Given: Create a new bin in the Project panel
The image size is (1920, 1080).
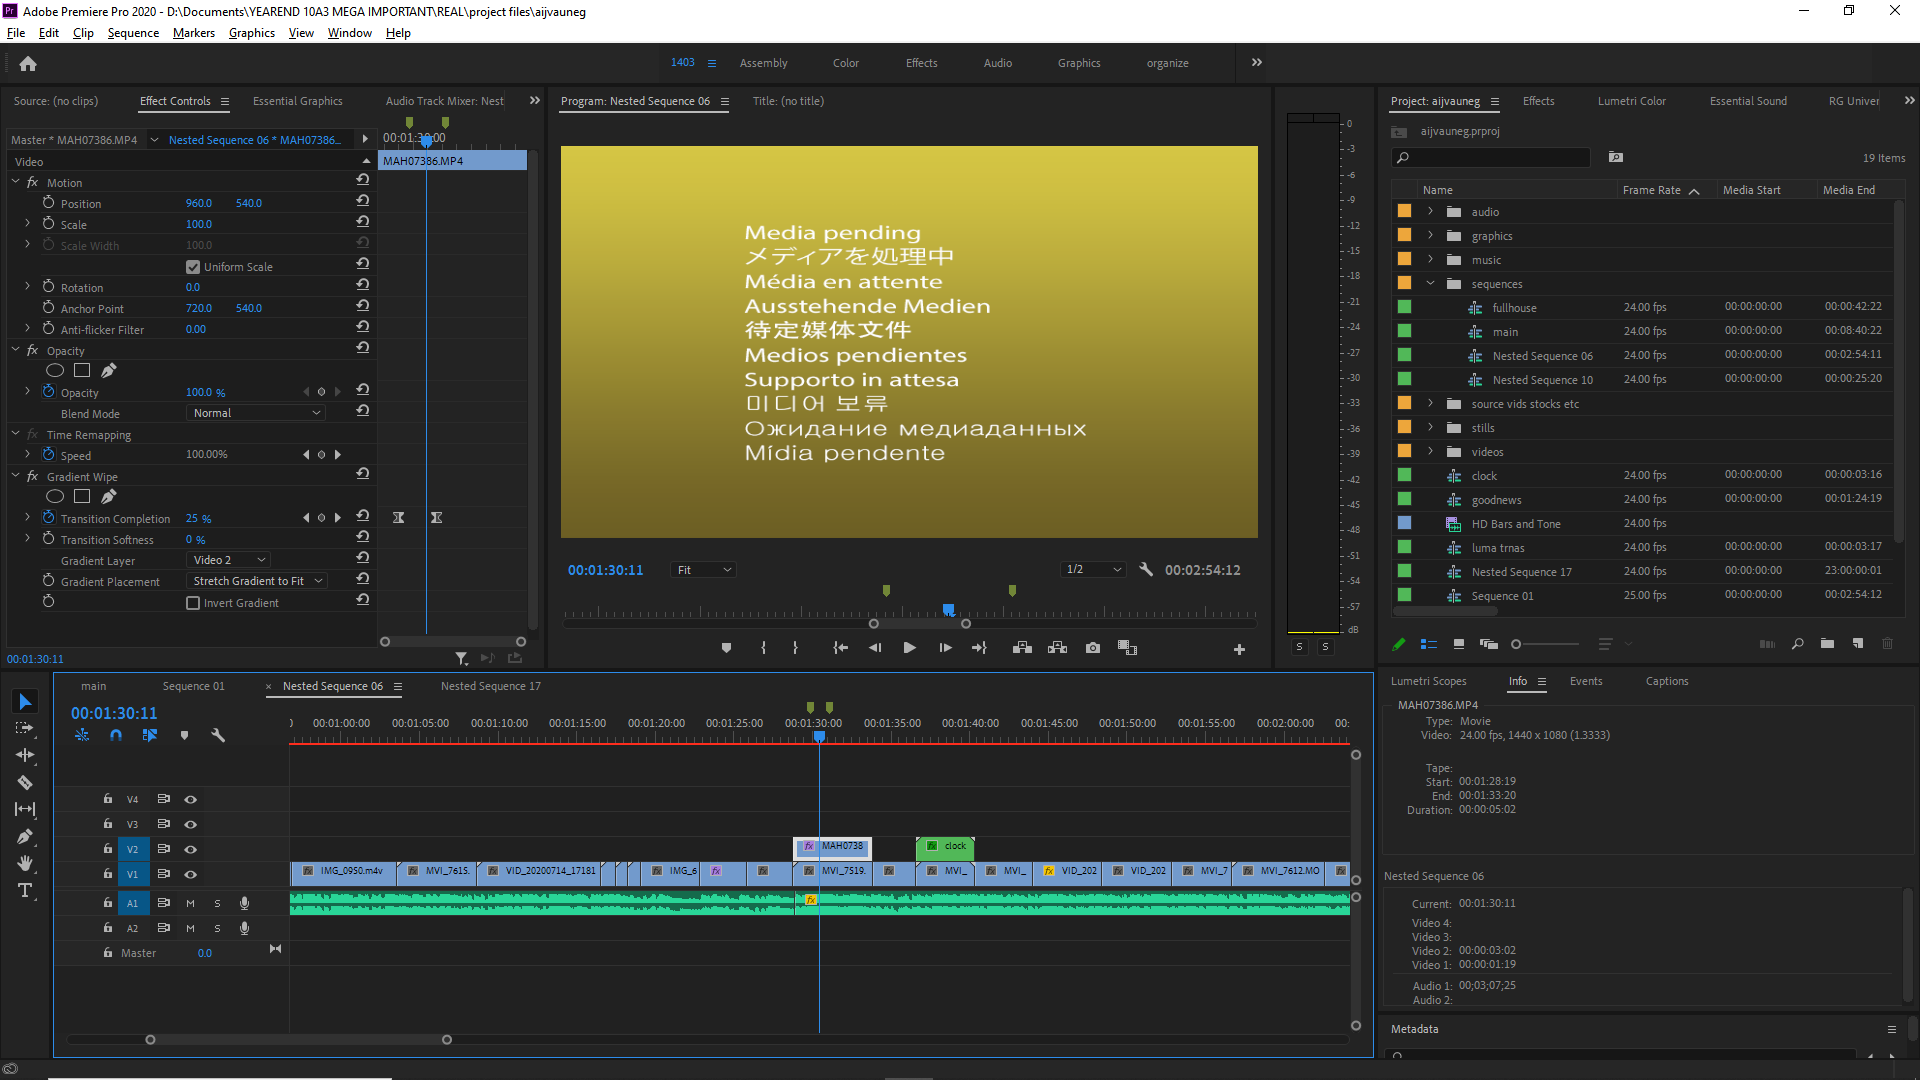Looking at the screenshot, I should coord(1828,644).
